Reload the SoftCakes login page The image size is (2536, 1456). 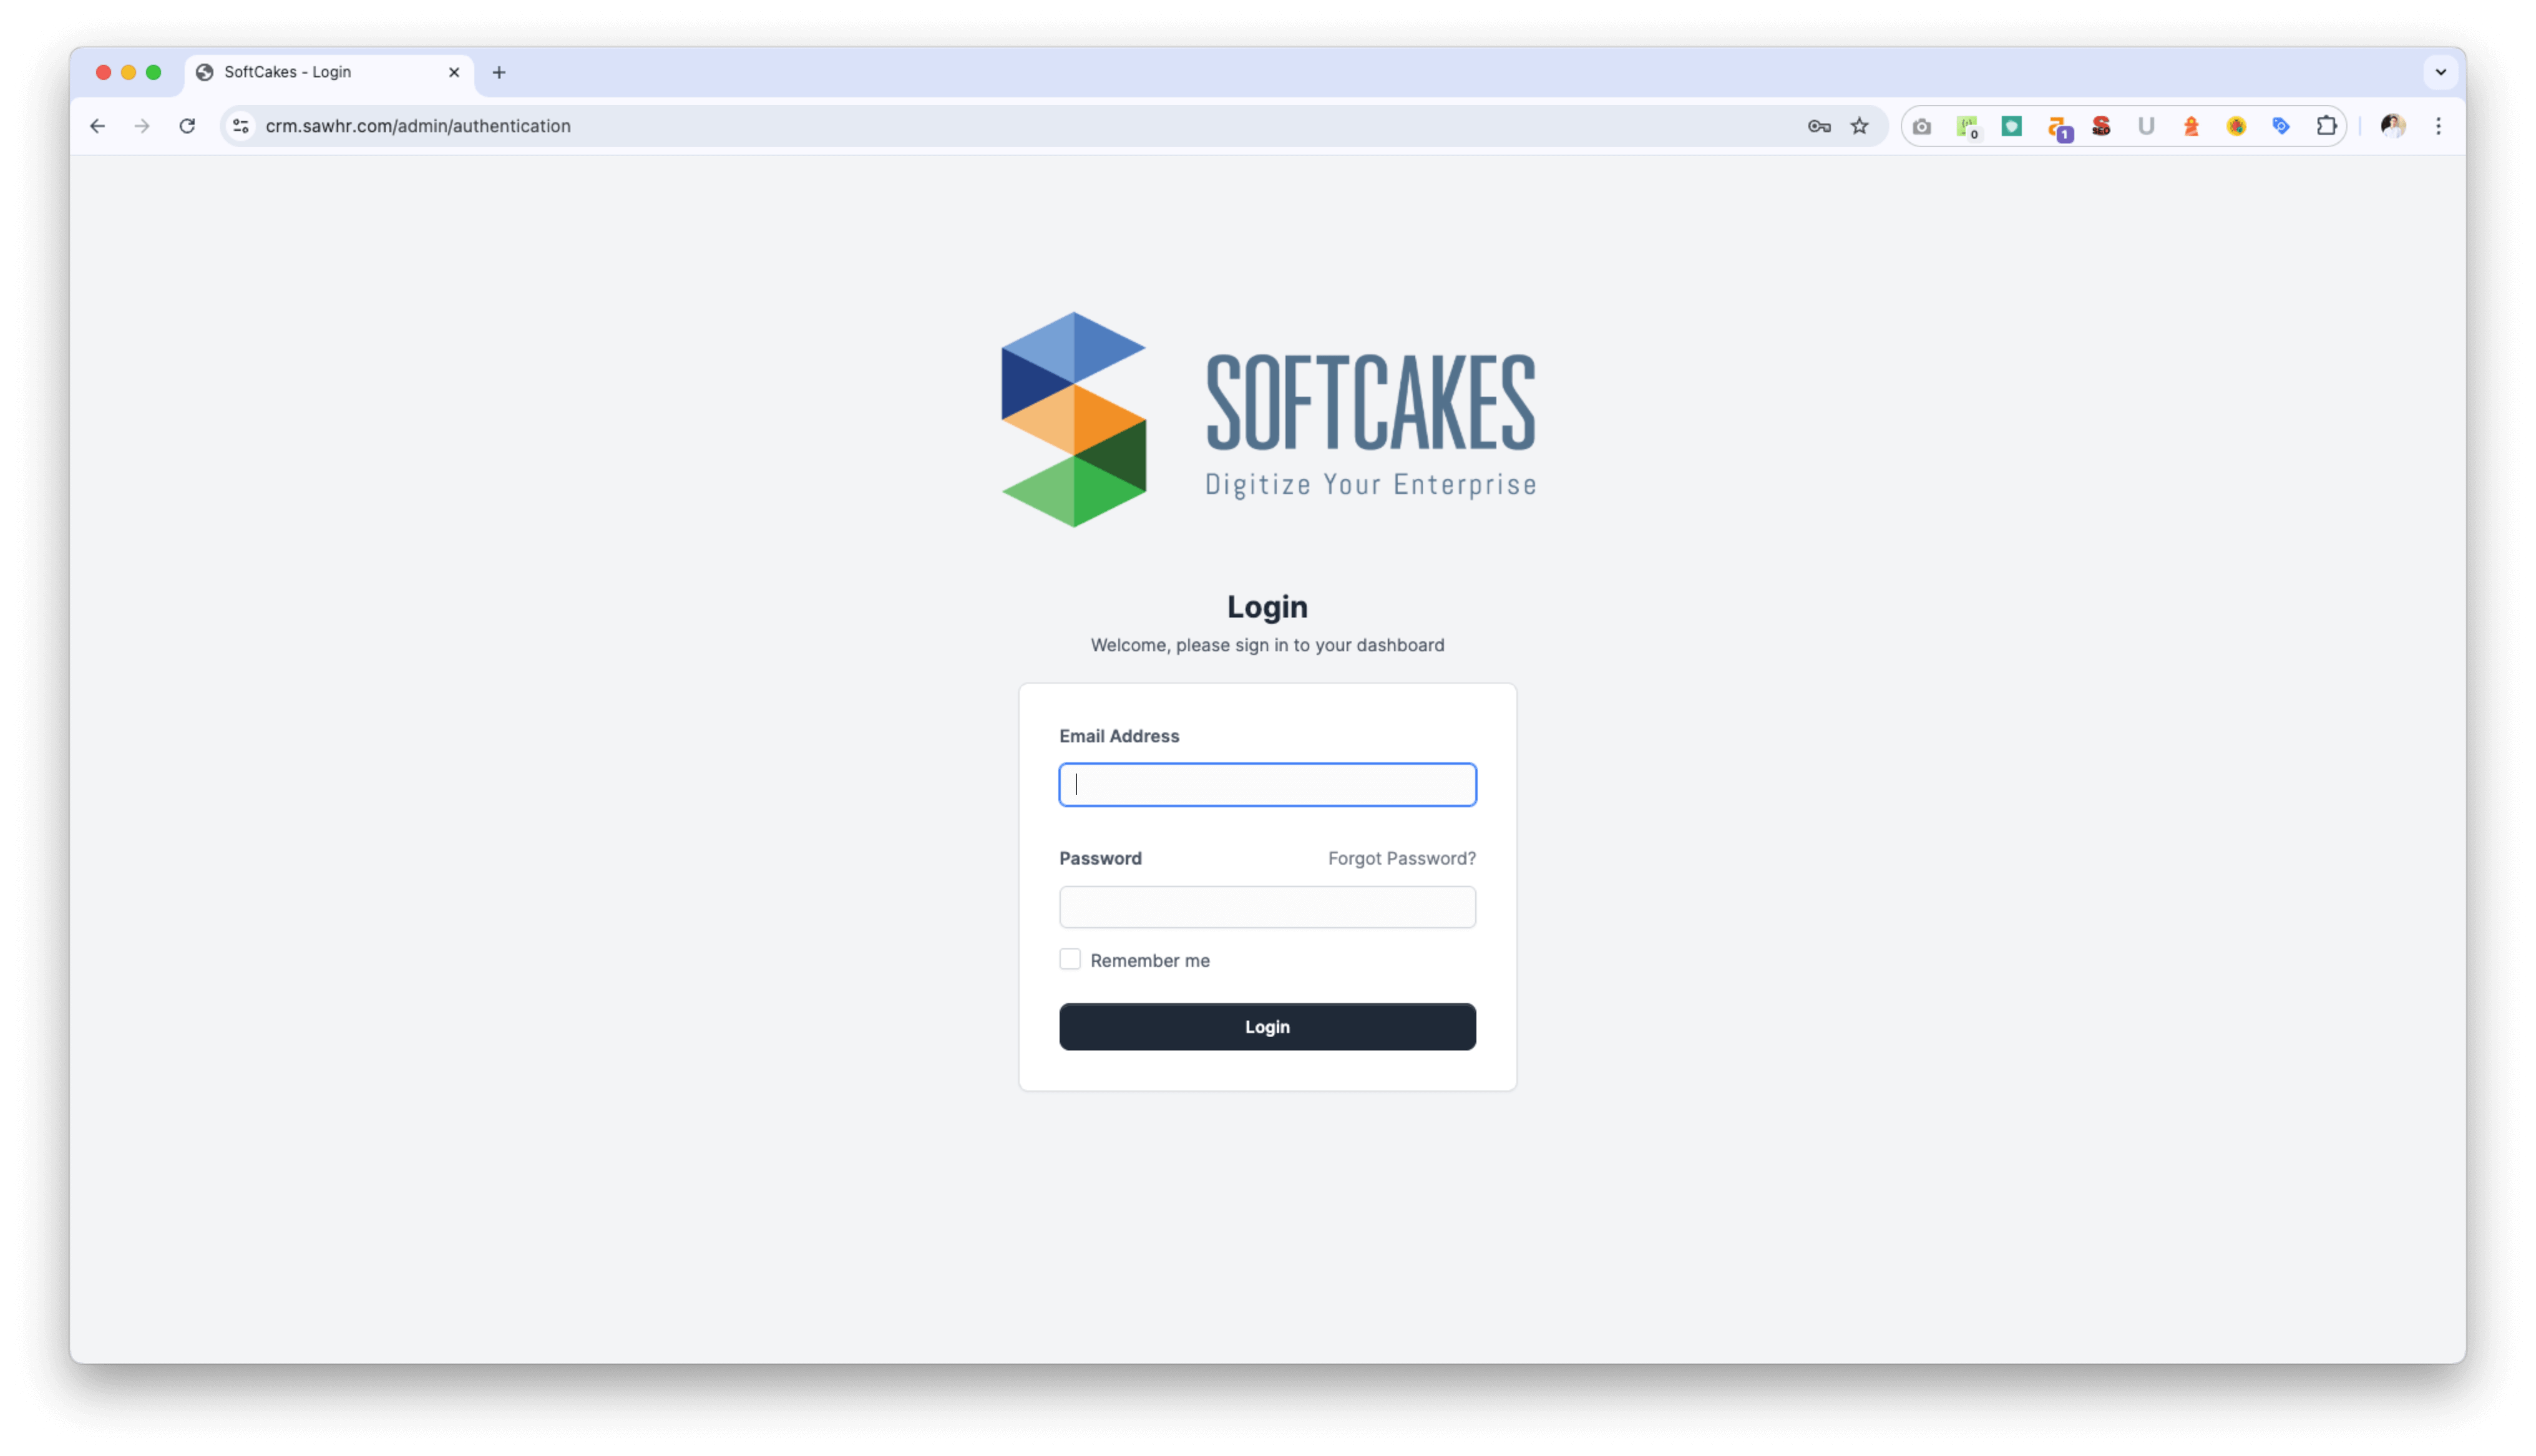[x=187, y=126]
